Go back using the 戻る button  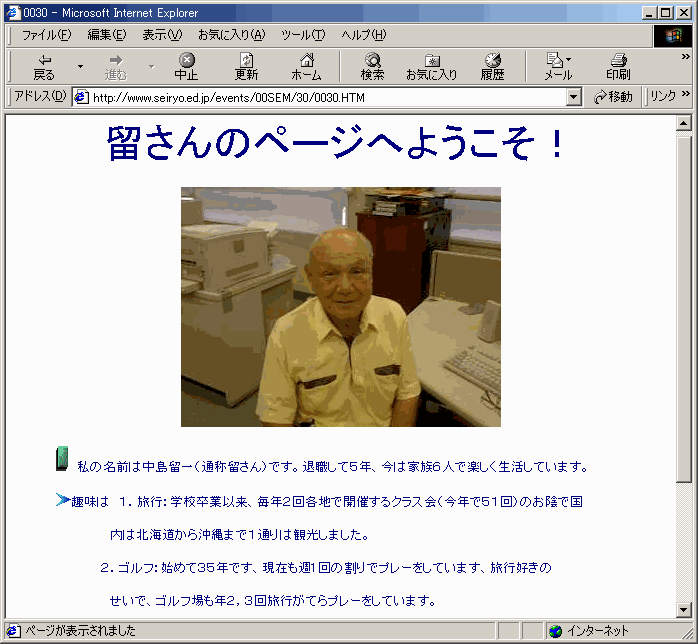[44, 67]
